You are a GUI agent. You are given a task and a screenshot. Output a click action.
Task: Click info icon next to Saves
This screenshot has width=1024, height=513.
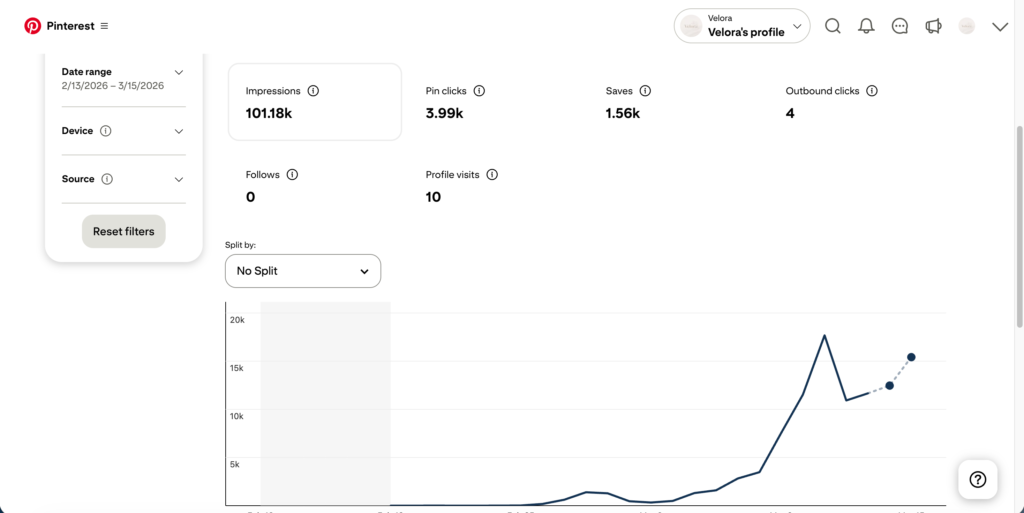point(645,91)
